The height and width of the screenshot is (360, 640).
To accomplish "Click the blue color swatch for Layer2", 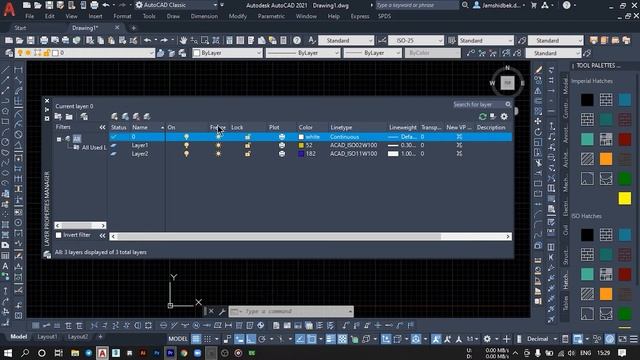I will 301,154.
